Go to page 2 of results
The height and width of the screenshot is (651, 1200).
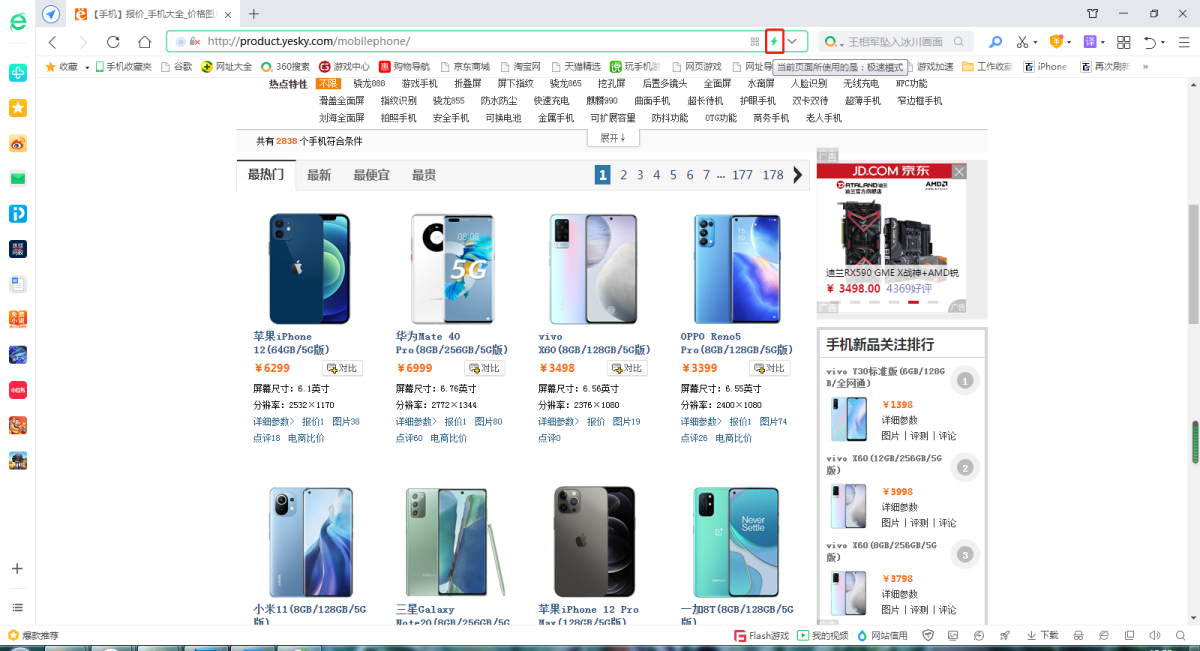(623, 175)
